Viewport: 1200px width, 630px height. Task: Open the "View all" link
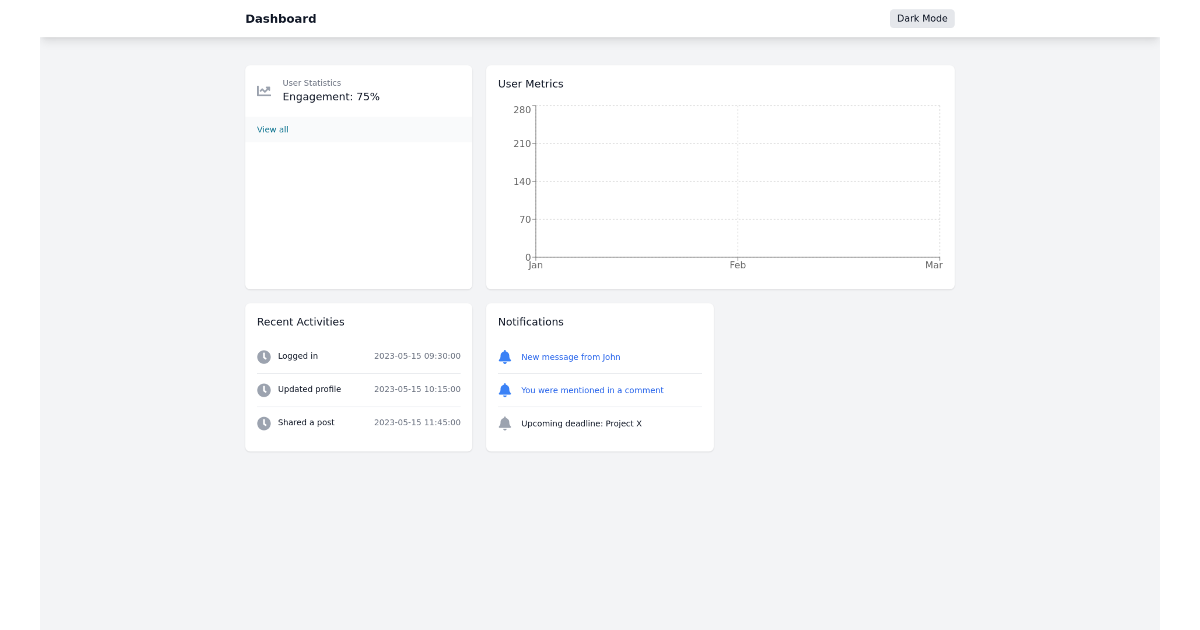271,129
